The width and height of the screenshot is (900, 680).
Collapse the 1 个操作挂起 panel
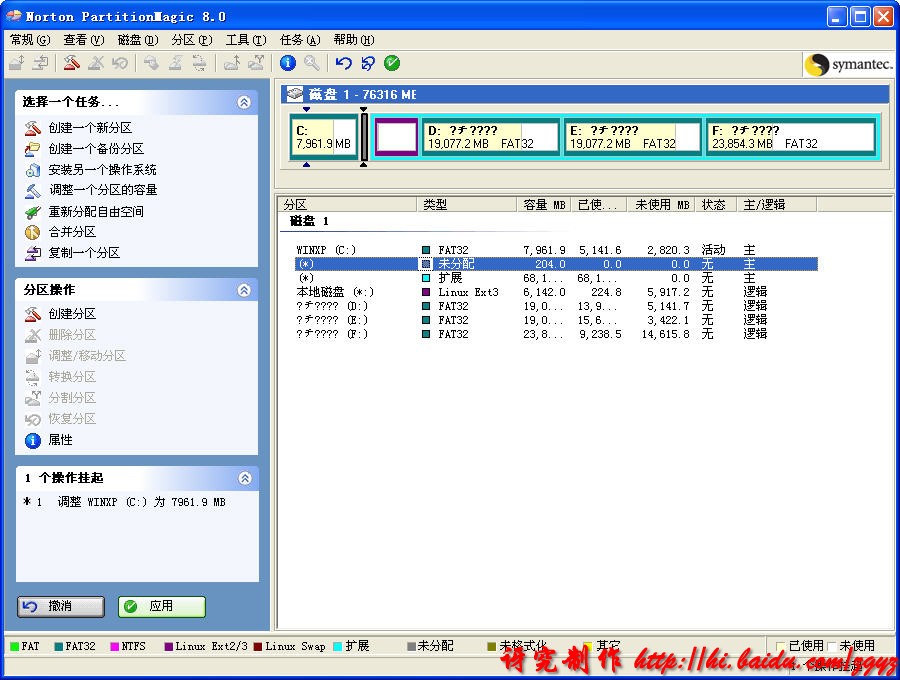coord(245,478)
